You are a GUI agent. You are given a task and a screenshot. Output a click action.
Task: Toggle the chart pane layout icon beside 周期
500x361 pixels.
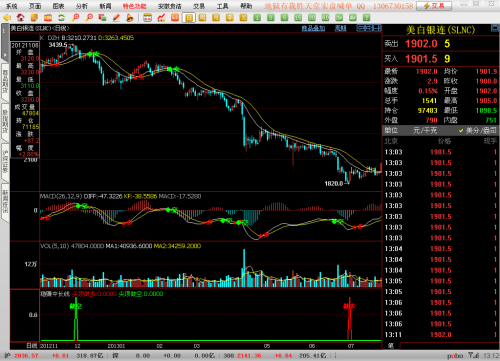(x=368, y=28)
